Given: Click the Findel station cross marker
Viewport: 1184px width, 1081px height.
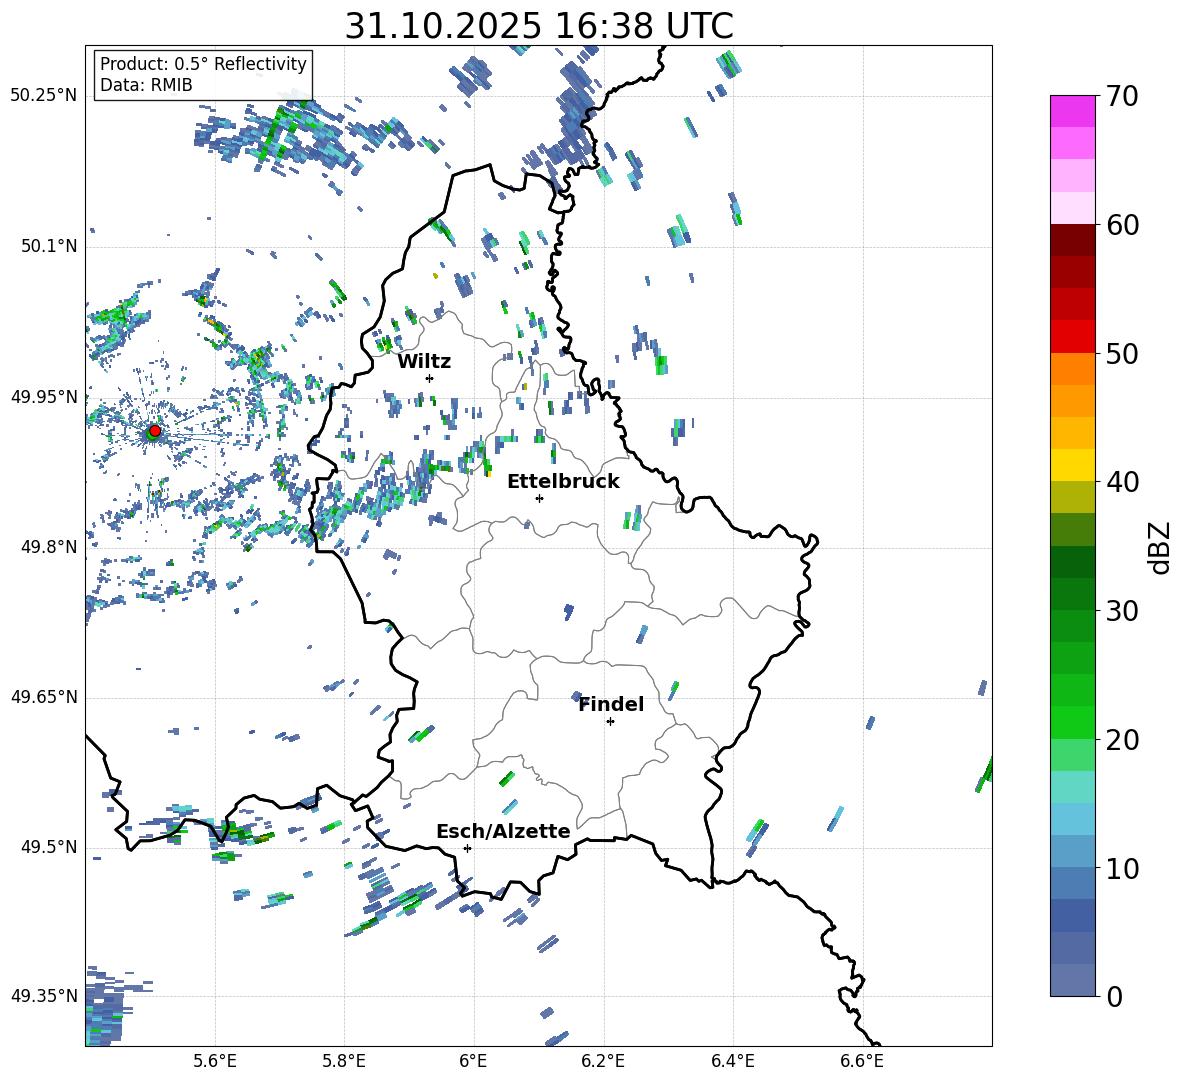Looking at the screenshot, I should point(610,721).
